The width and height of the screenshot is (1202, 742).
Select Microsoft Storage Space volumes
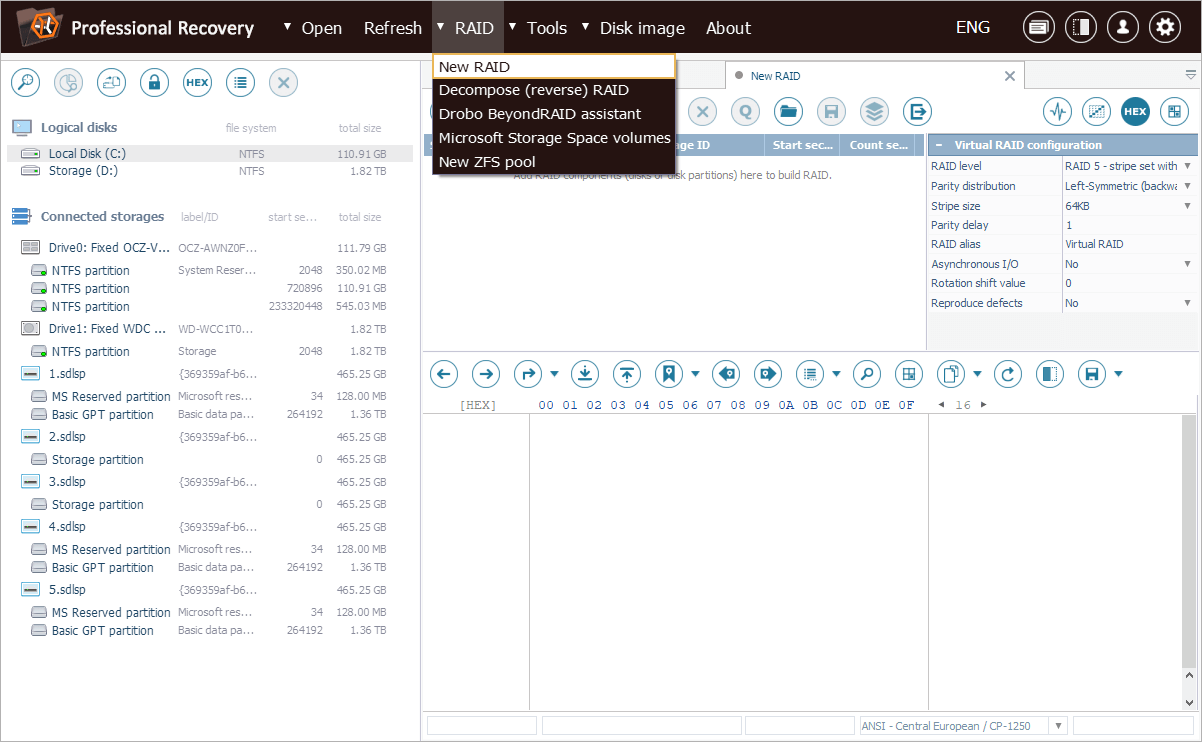click(x=554, y=138)
